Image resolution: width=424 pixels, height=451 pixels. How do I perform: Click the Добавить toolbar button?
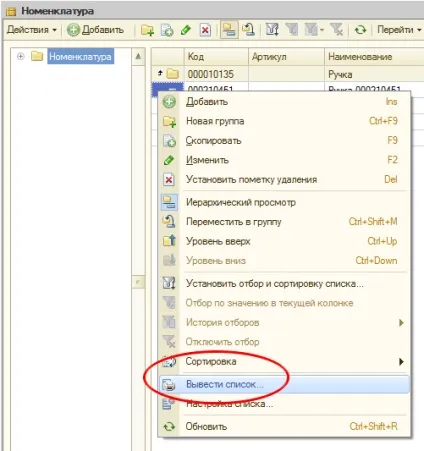coord(95,30)
